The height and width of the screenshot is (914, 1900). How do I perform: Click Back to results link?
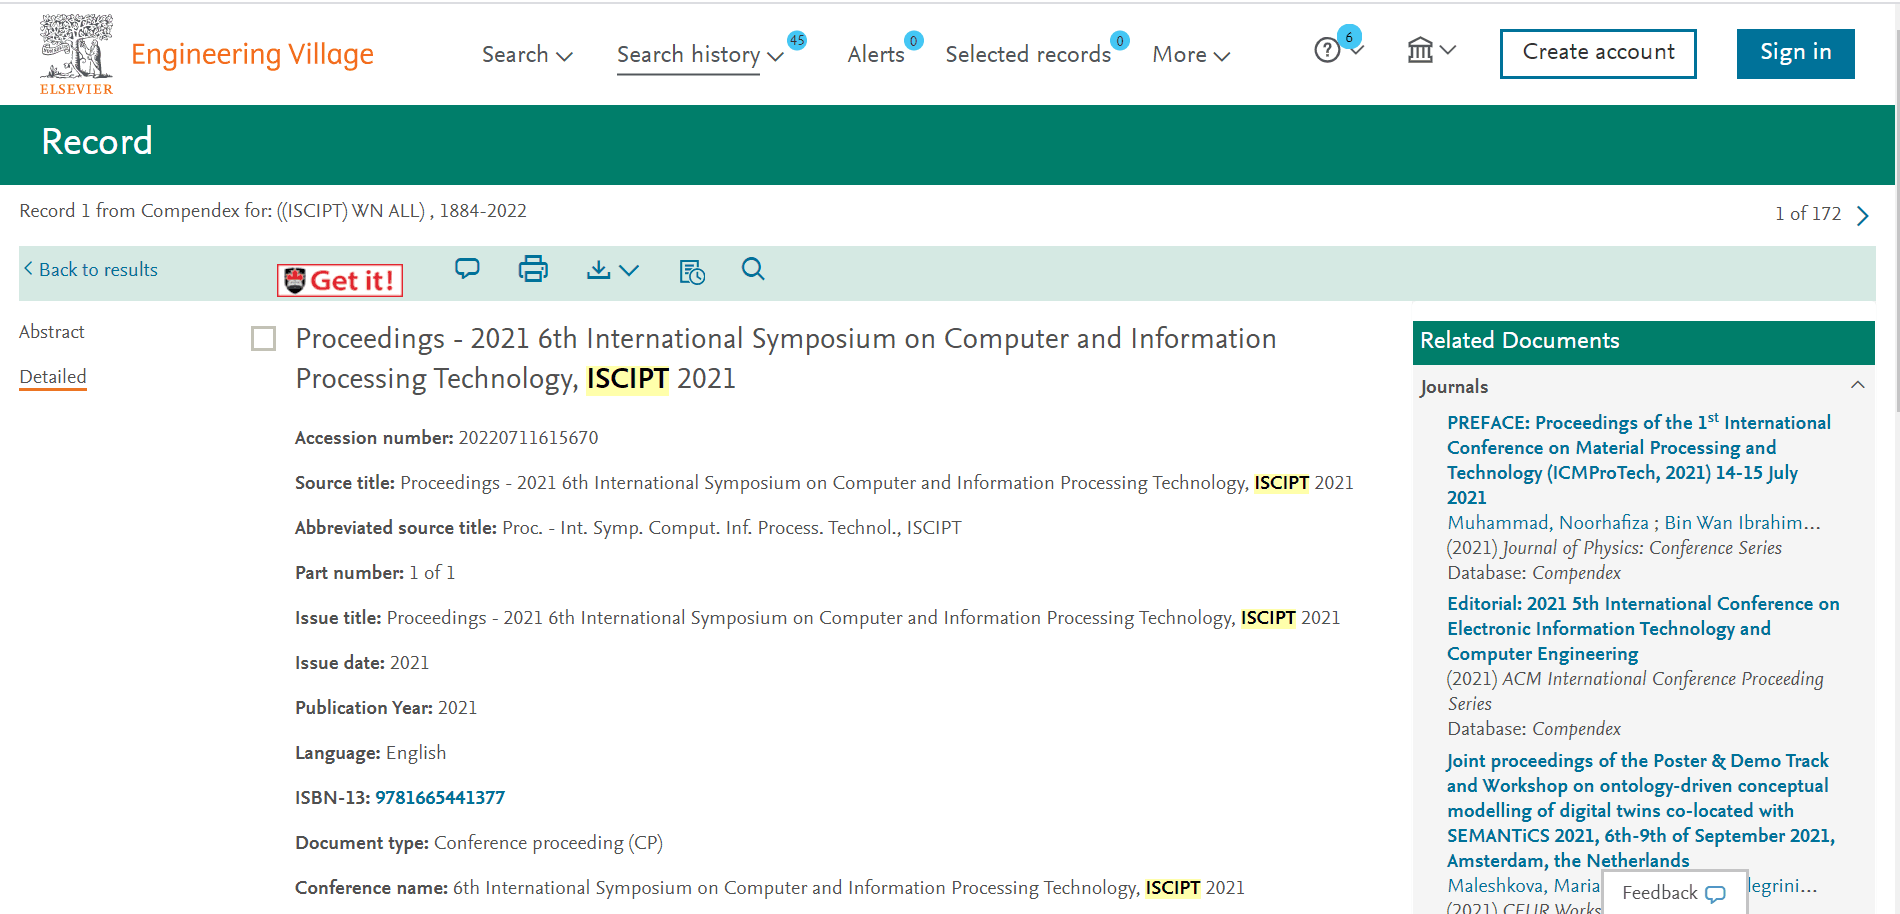coord(90,270)
